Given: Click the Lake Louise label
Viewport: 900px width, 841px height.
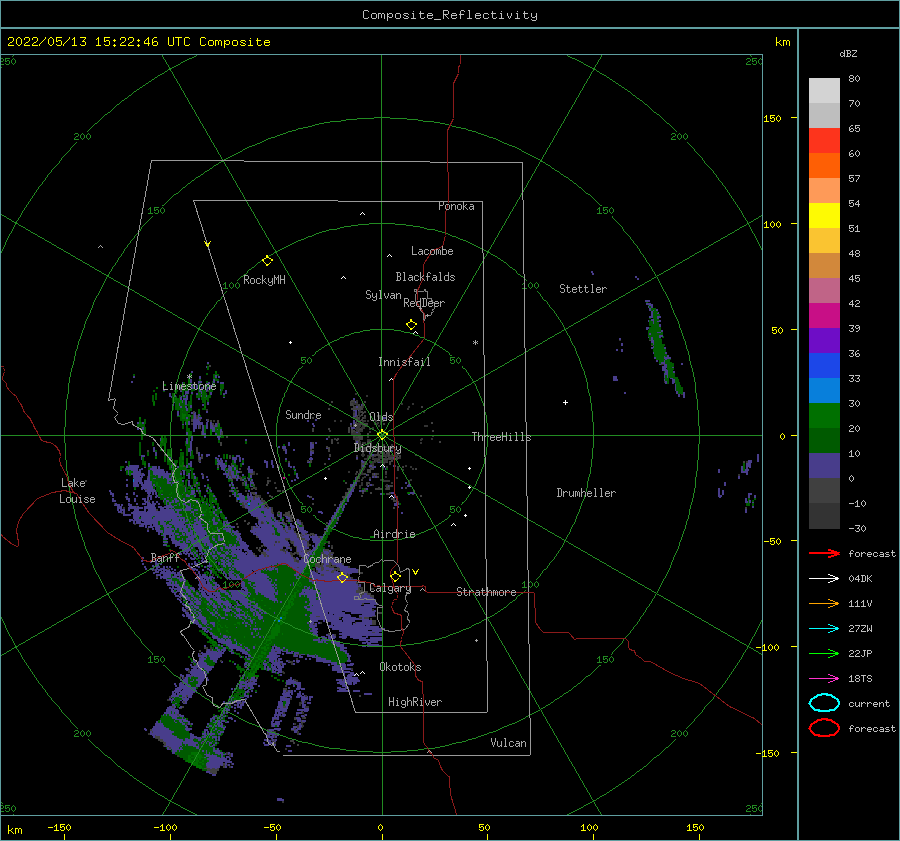Looking at the screenshot, I should 77,491.
